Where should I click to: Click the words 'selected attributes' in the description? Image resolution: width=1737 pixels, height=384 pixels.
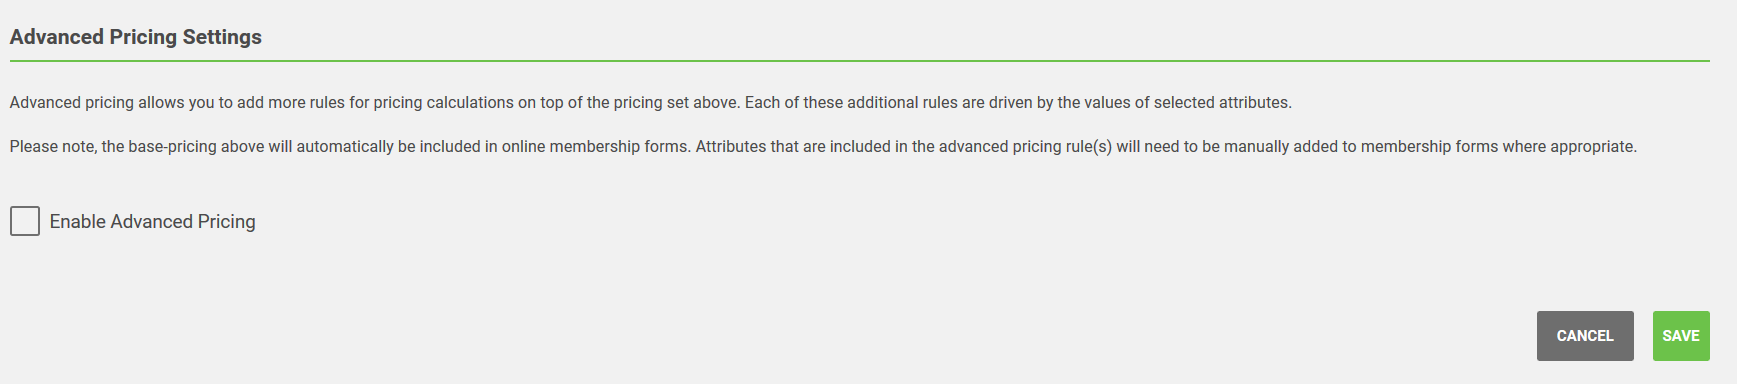[1221, 103]
